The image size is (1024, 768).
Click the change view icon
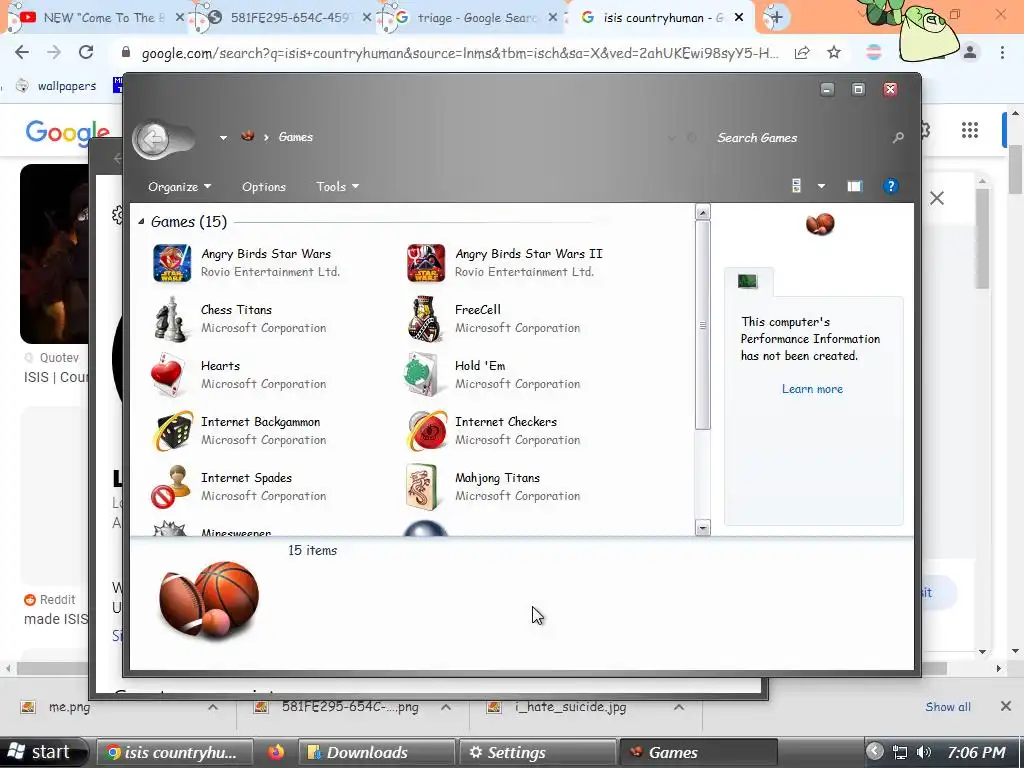tap(796, 186)
